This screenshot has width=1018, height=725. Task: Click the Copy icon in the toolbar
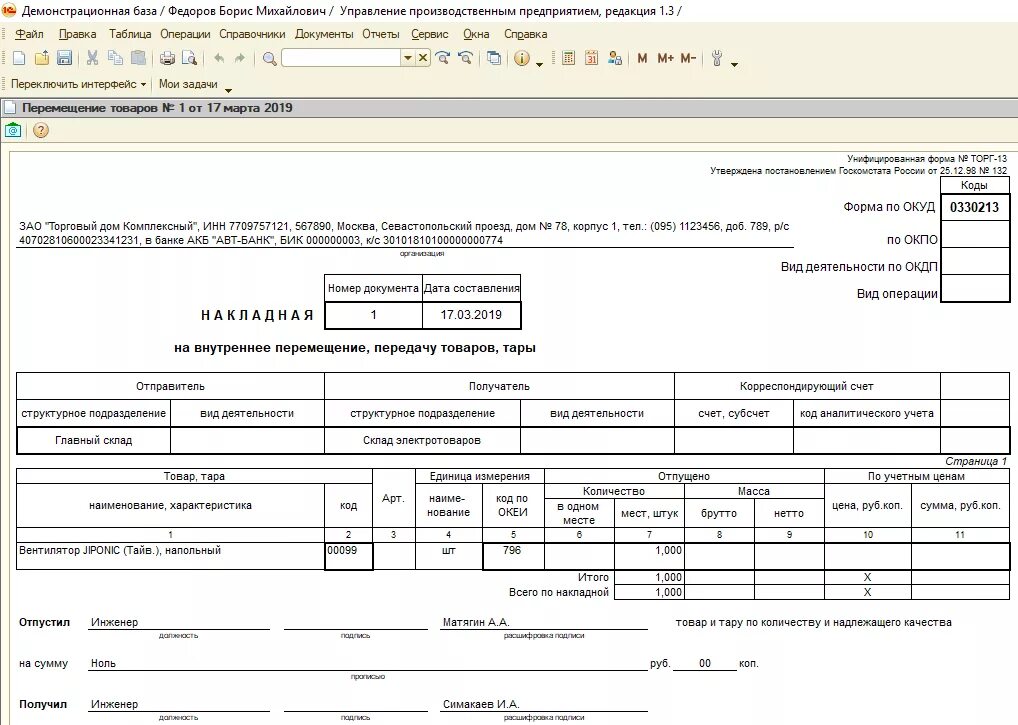pyautogui.click(x=116, y=58)
